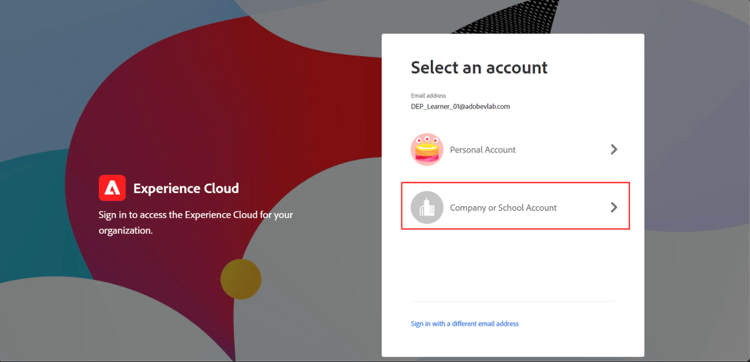Expand the Personal Account chevron arrow
The image size is (750, 362).
point(614,150)
